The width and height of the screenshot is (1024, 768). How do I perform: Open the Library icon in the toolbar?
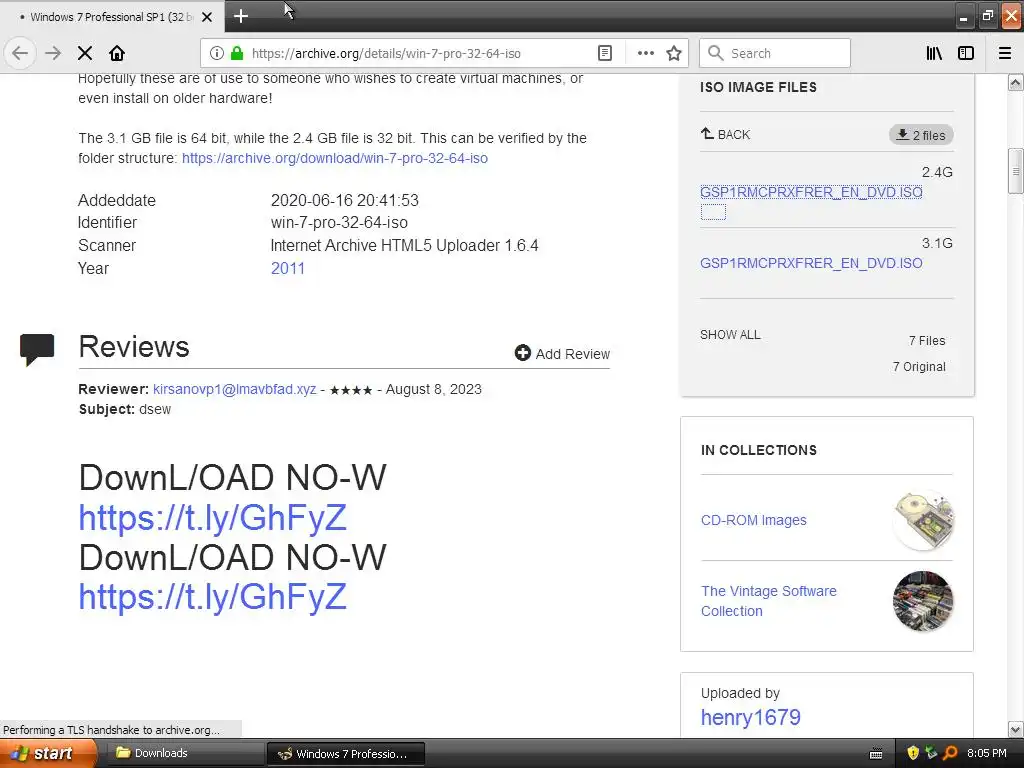coord(934,54)
